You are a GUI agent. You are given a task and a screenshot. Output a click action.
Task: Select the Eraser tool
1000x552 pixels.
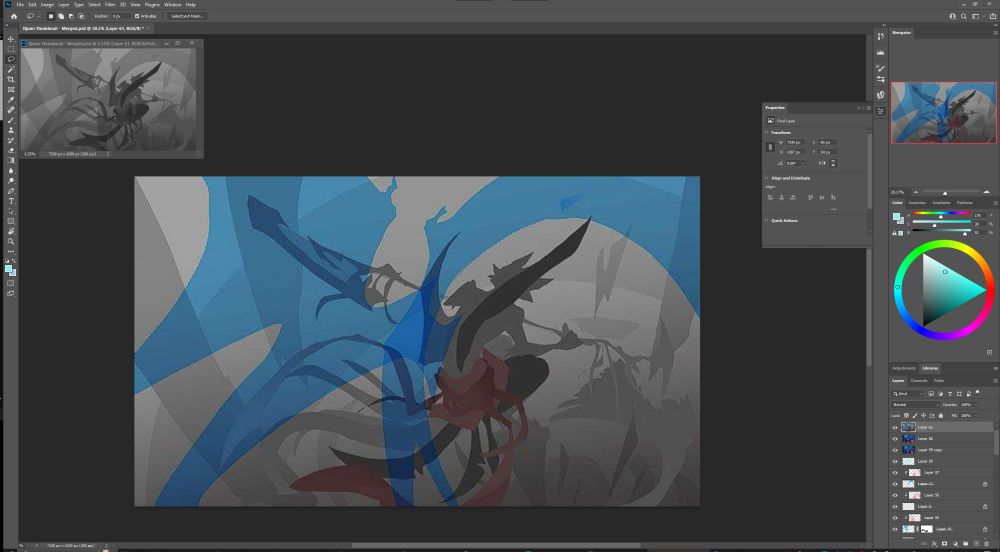coord(11,150)
